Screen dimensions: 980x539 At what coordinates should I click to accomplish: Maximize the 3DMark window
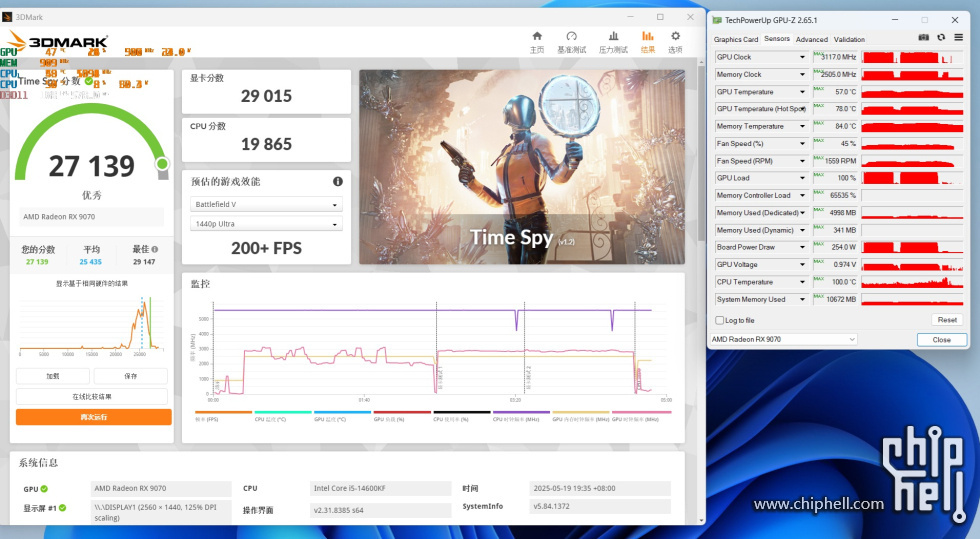coord(660,17)
